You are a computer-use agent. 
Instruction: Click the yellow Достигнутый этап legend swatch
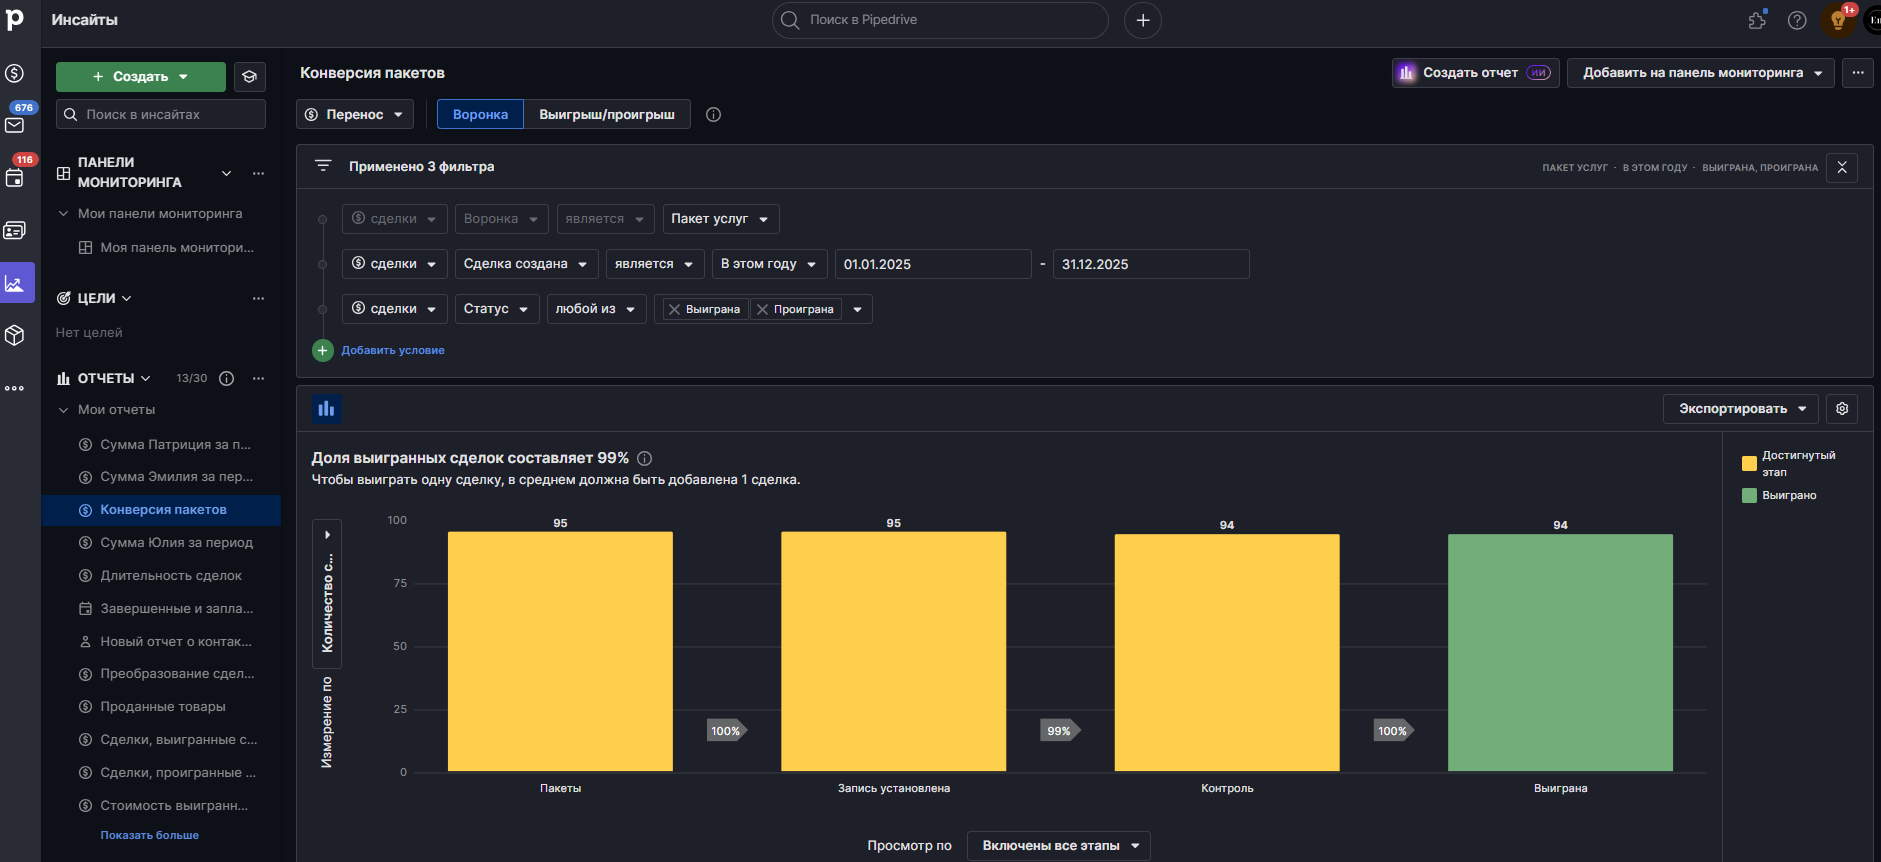coord(1749,463)
